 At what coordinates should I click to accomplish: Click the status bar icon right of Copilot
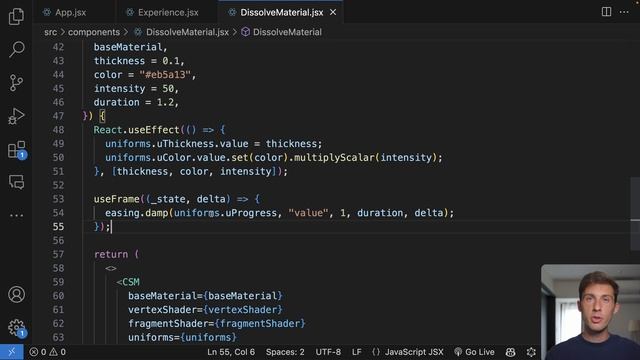[x=531, y=352]
